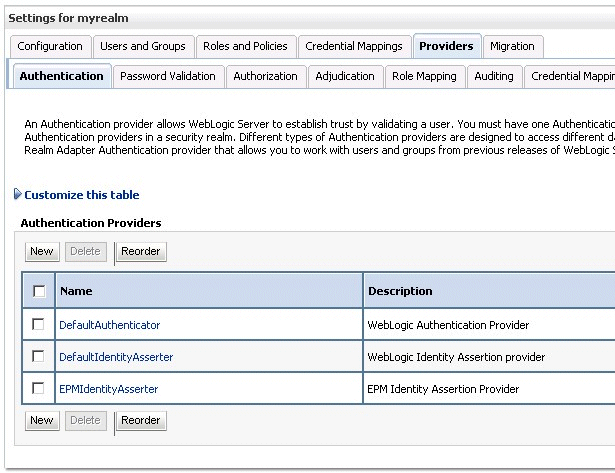Open the EPMIdentityAsserter provider link

(x=108, y=389)
